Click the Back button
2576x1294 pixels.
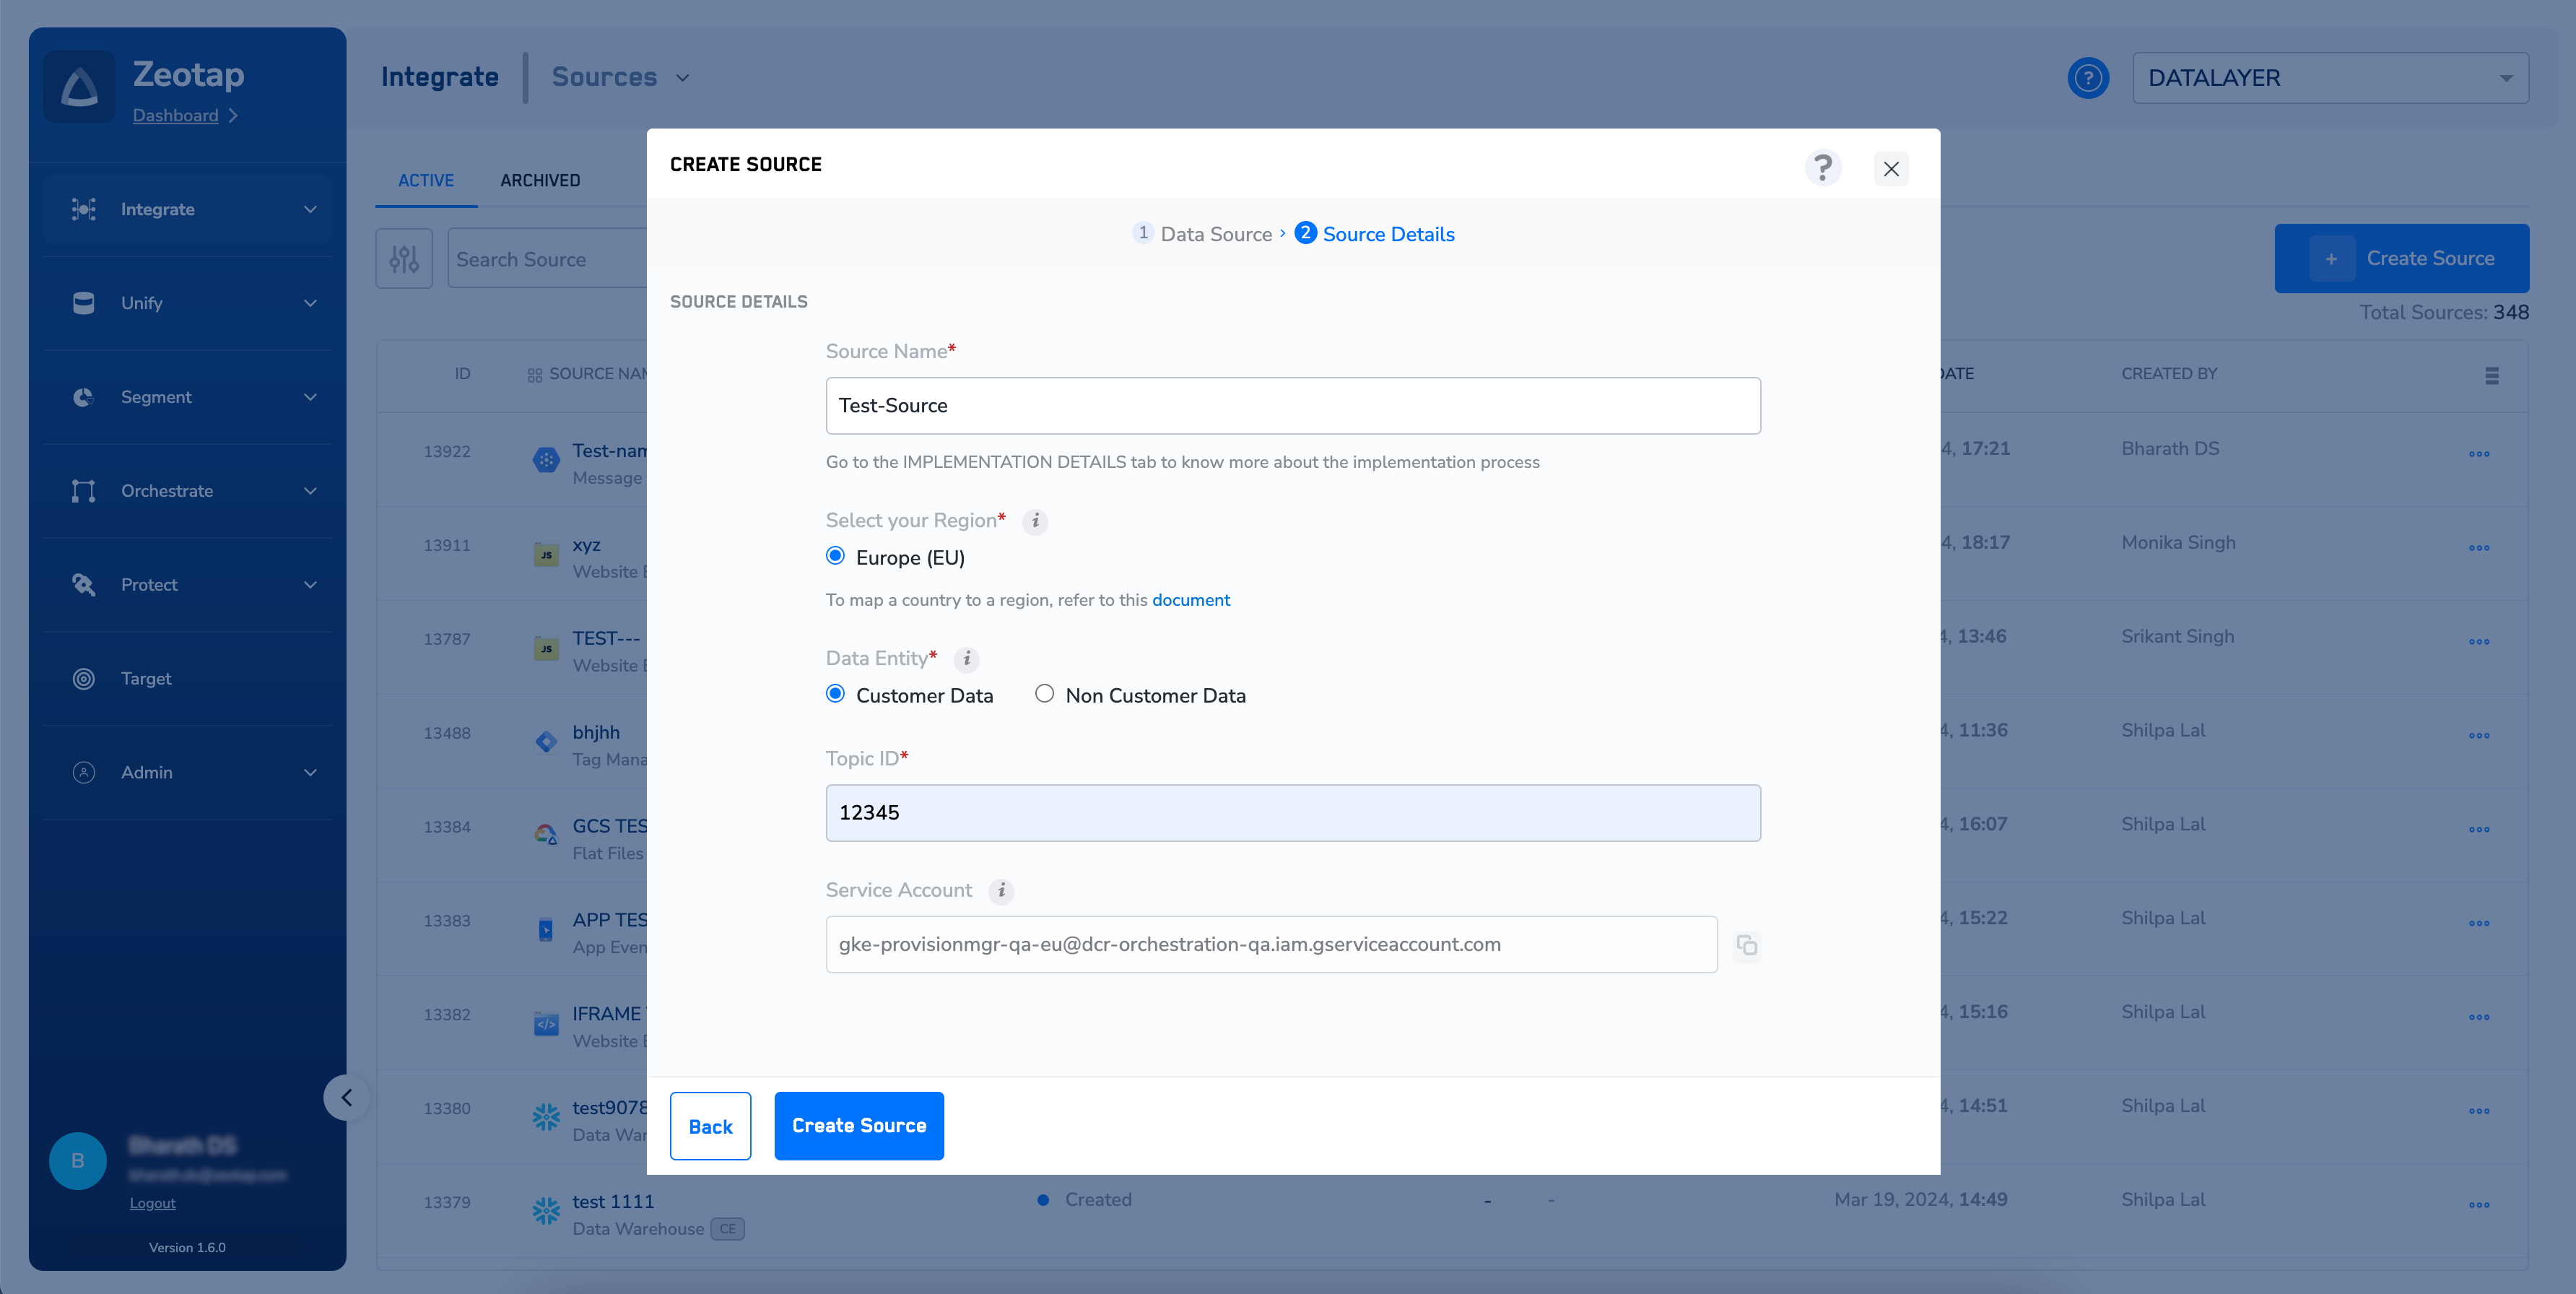click(x=710, y=1126)
